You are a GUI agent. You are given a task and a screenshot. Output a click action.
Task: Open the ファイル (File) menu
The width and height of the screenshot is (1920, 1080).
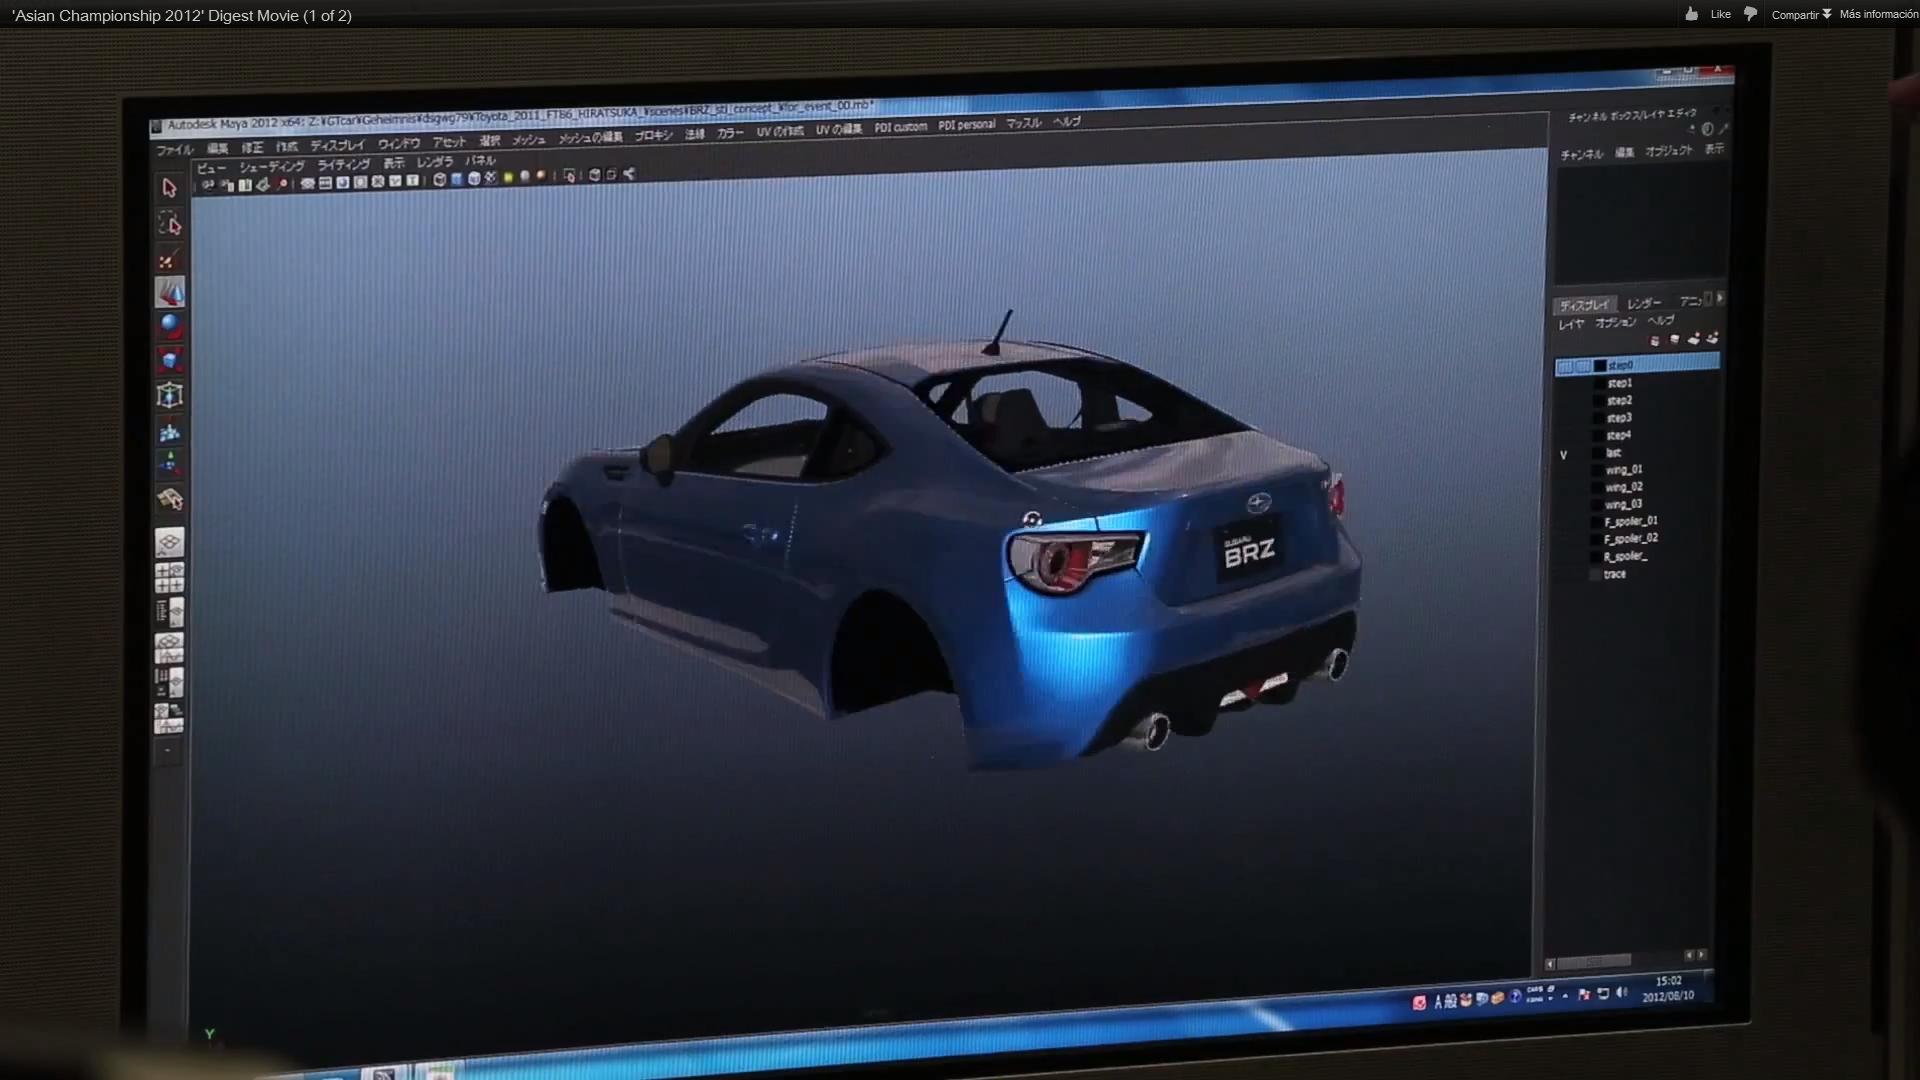click(174, 150)
